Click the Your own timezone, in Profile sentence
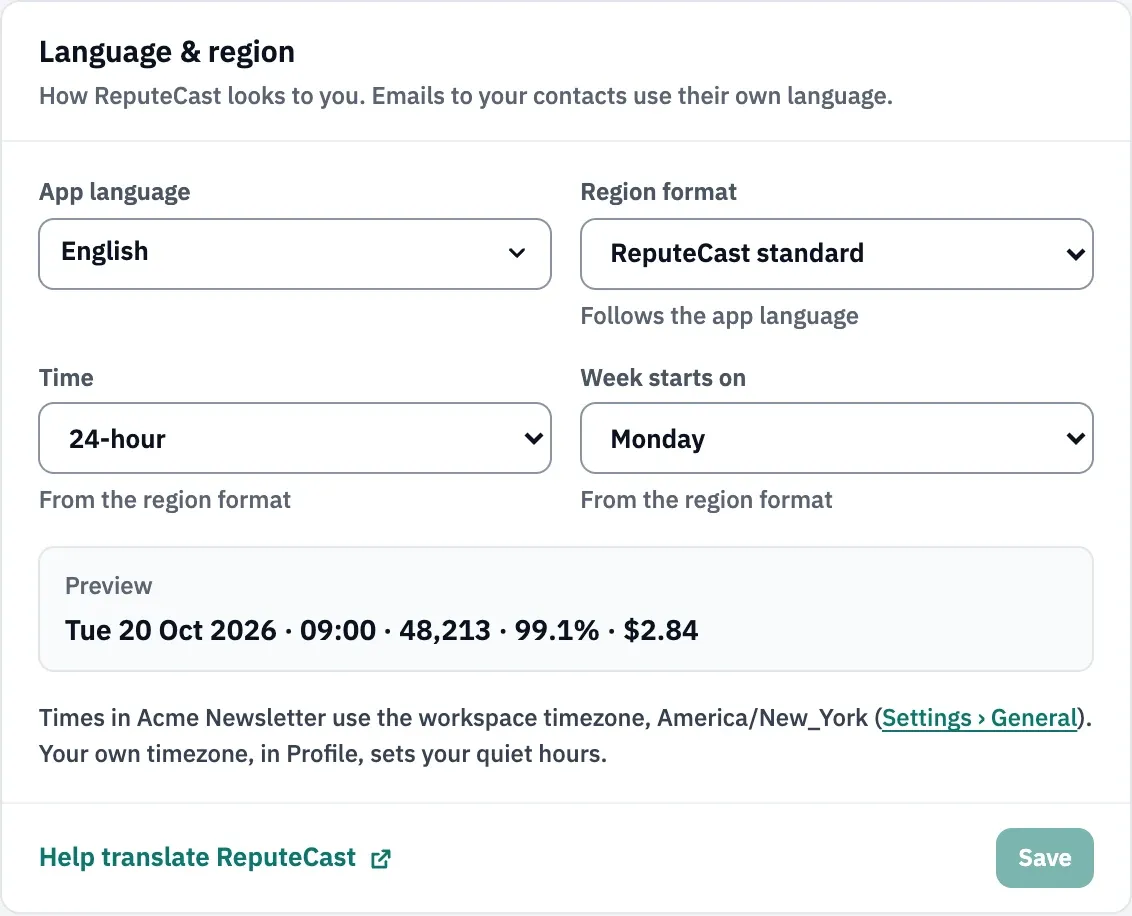This screenshot has height=916, width=1132. click(323, 754)
